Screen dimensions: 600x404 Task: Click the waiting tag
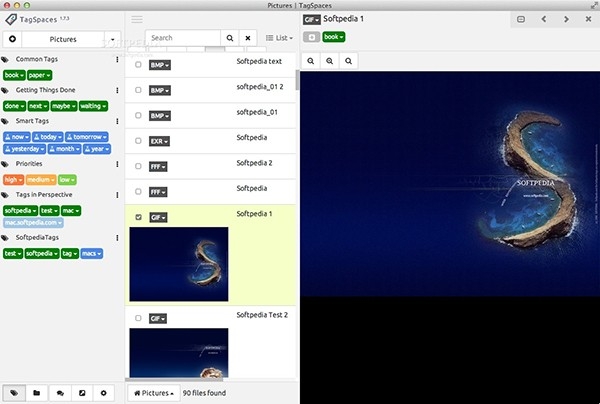93,106
